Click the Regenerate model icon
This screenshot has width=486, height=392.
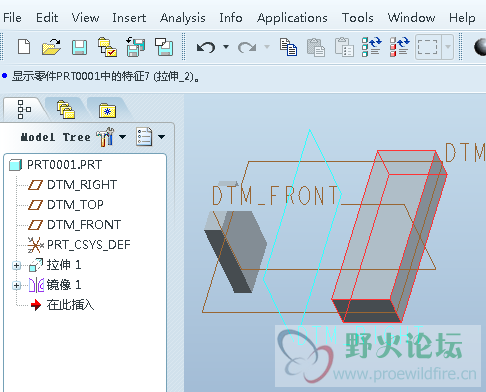pos(372,47)
